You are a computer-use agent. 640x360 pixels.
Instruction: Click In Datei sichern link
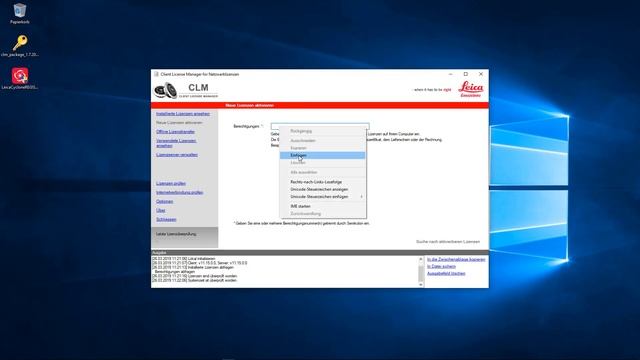441,267
